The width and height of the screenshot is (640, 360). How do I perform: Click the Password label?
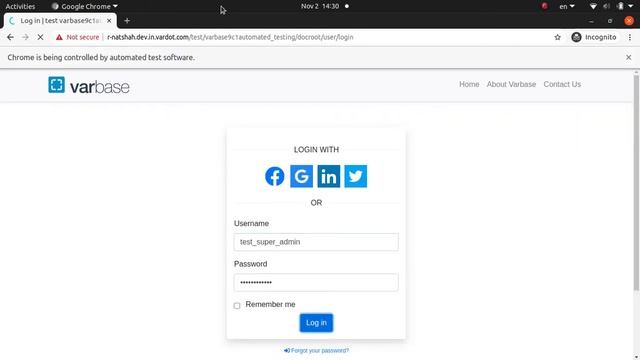click(251, 264)
